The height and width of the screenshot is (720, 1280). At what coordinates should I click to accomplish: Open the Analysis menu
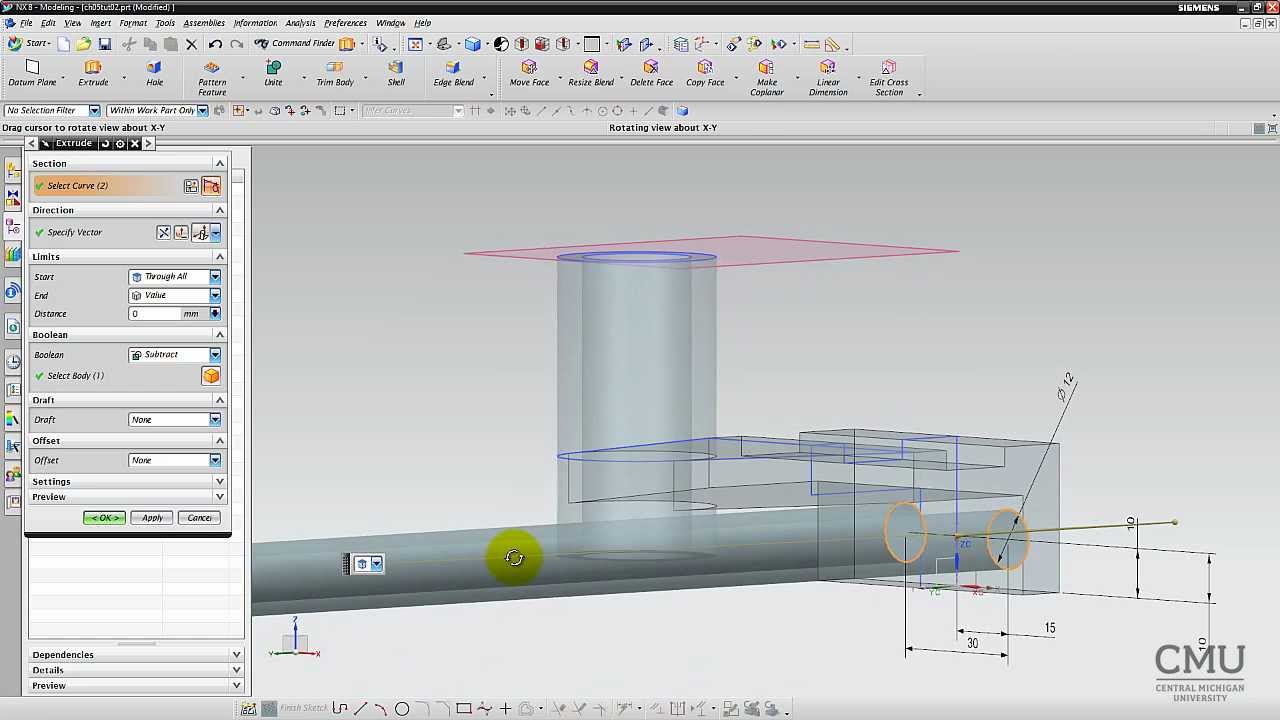click(300, 23)
